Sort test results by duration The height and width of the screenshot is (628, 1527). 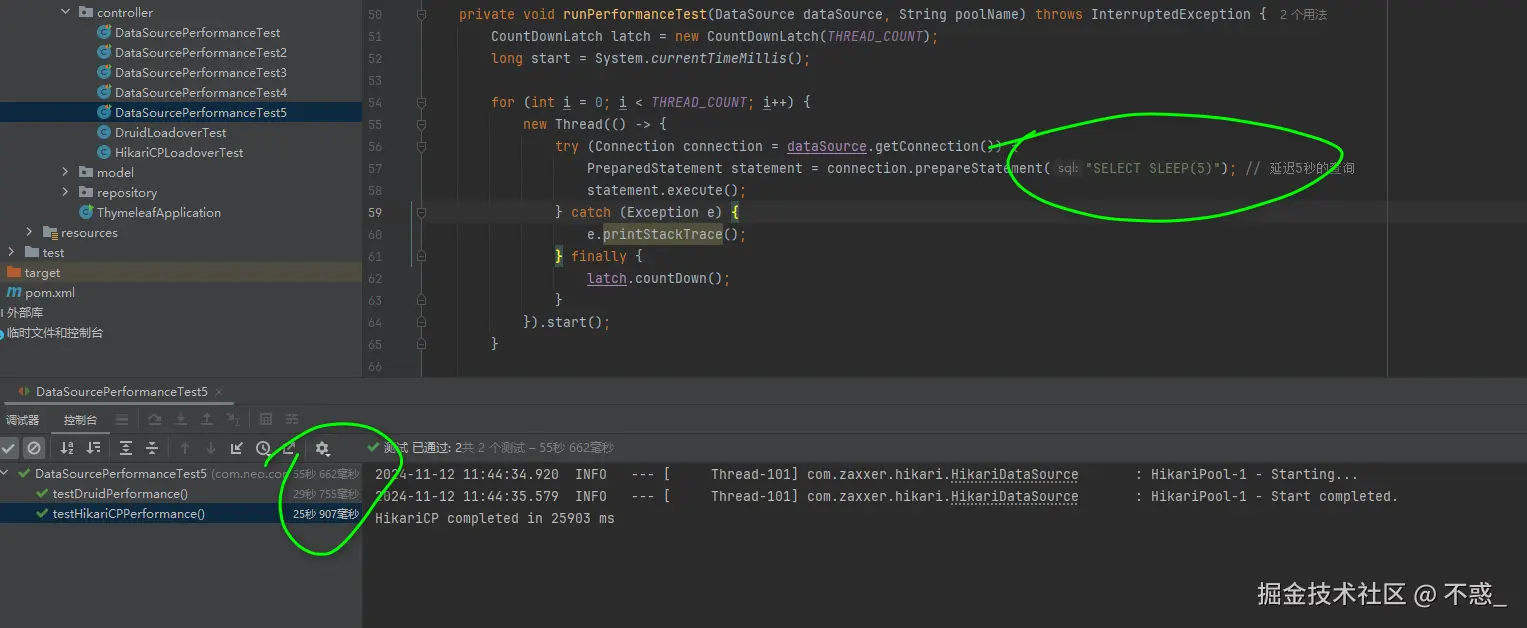click(93, 448)
